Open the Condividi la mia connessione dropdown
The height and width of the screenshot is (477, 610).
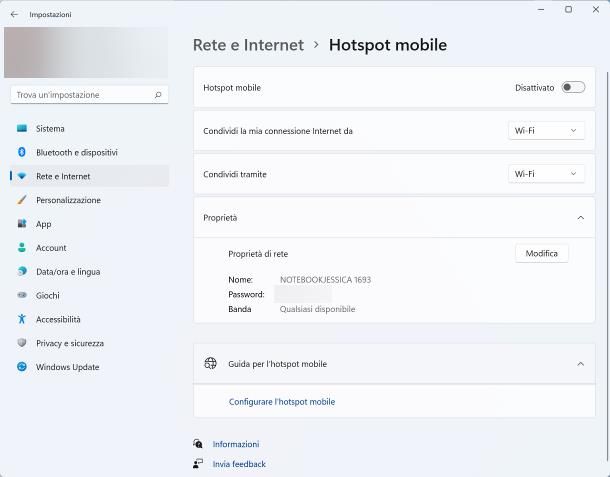click(x=546, y=131)
